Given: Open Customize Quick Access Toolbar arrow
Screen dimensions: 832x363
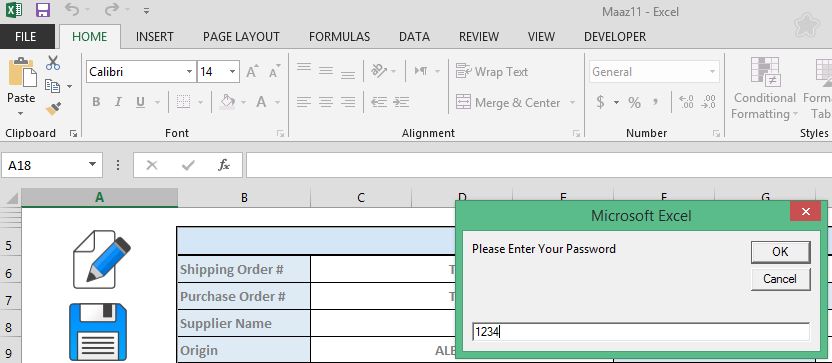Looking at the screenshot, I should pos(146,11).
